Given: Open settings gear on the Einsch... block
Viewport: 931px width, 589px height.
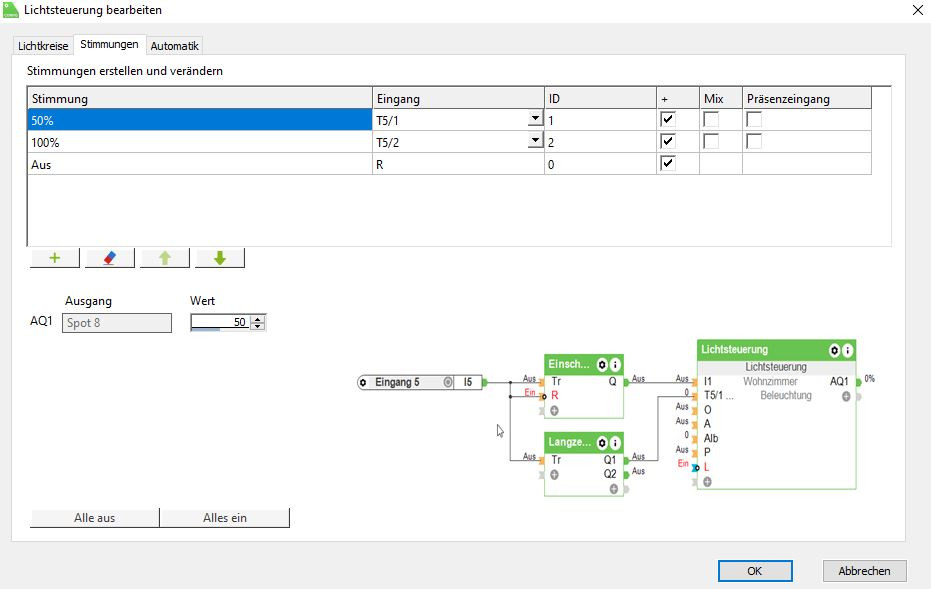Looking at the screenshot, I should click(602, 364).
